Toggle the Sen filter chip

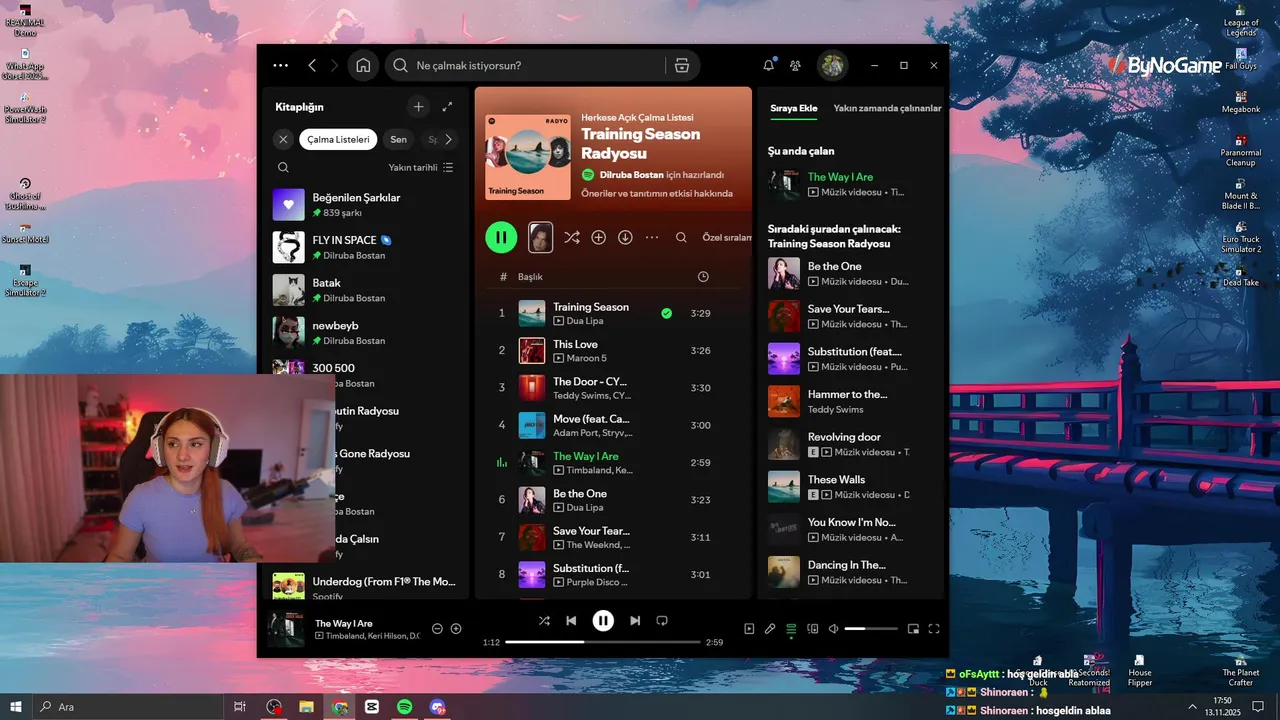click(398, 139)
